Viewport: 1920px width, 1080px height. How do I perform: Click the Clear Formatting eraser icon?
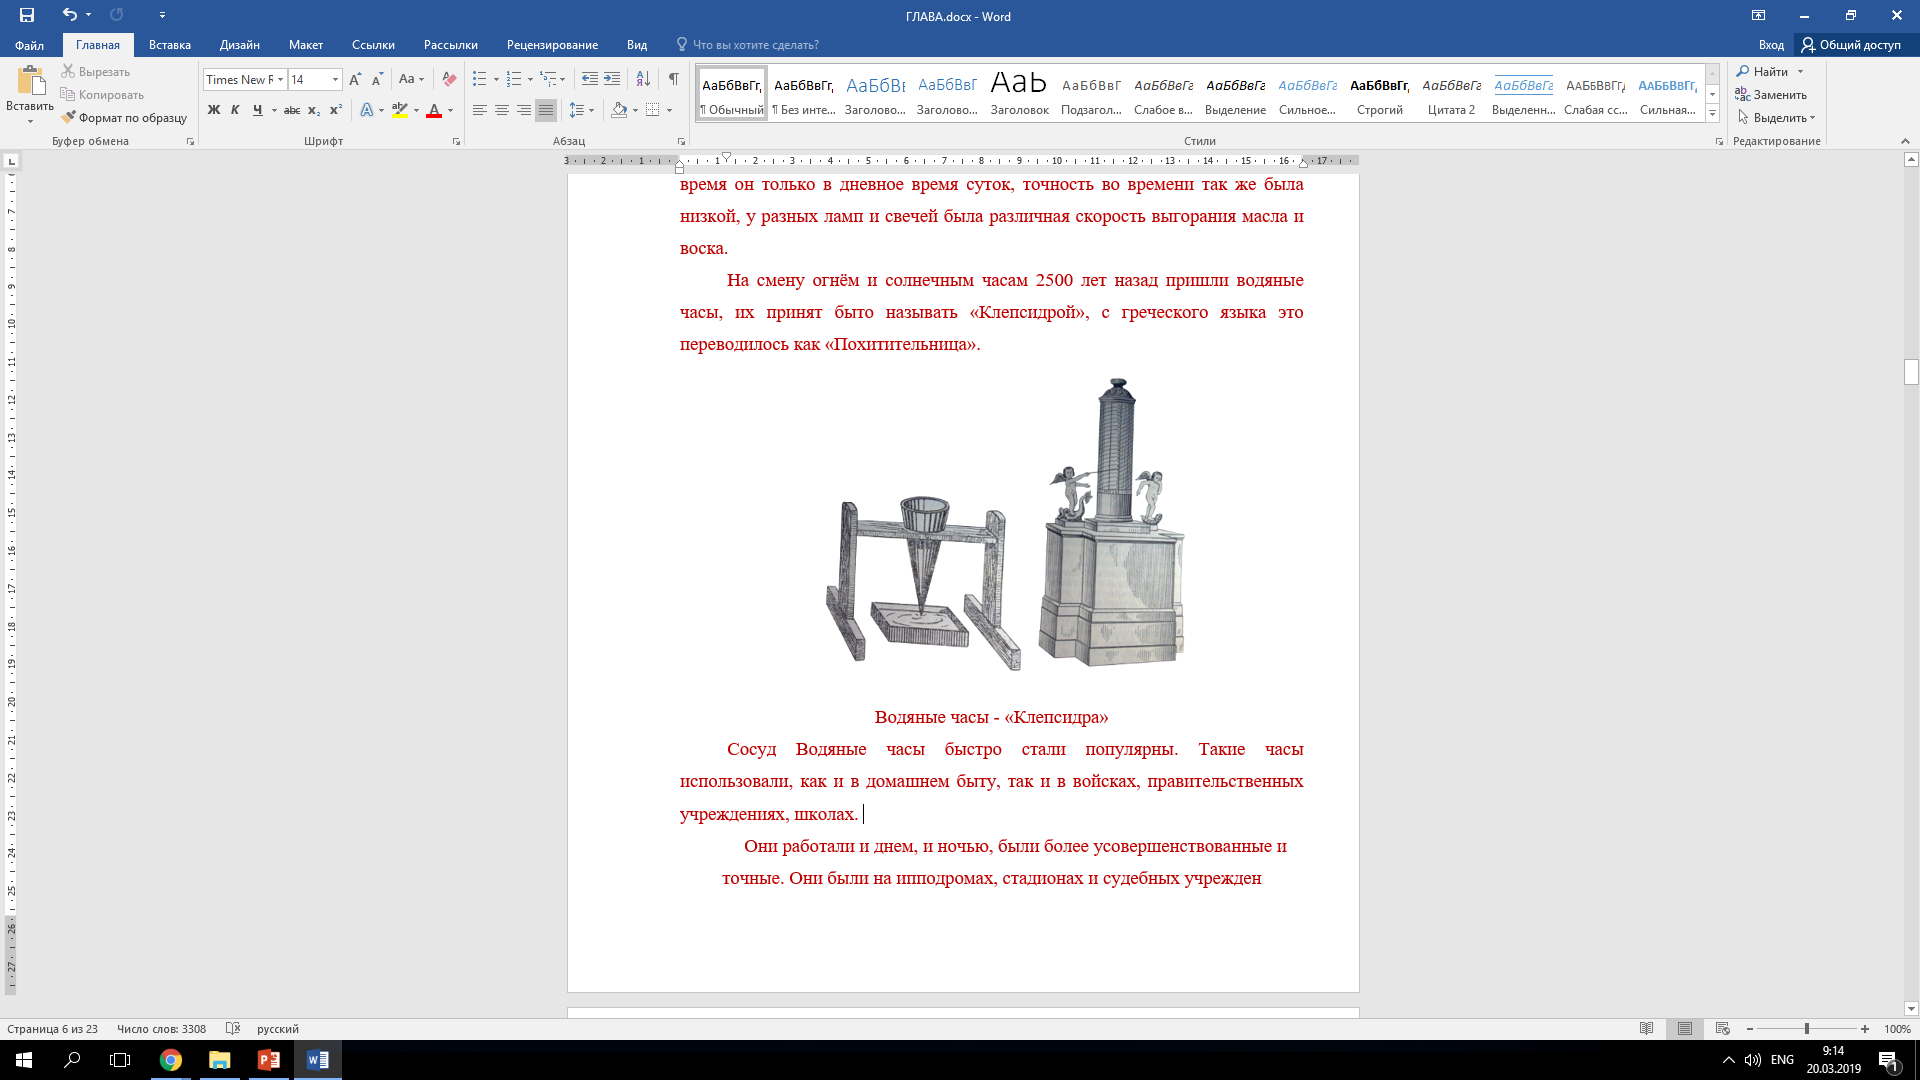click(x=450, y=79)
